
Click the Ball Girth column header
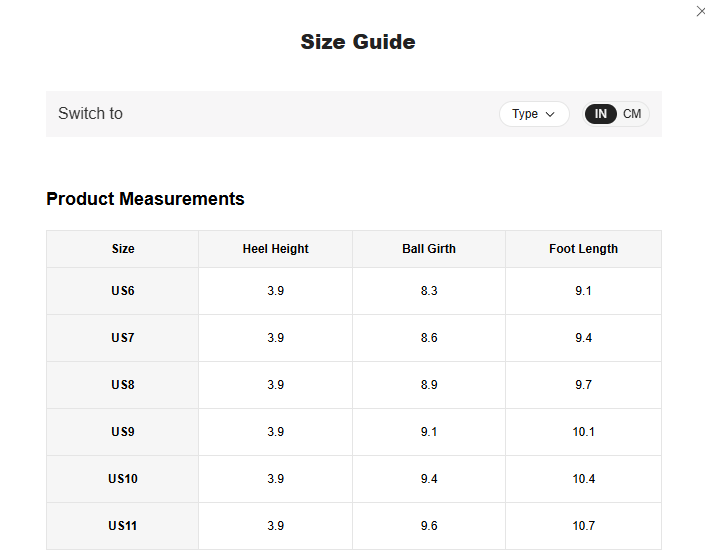click(x=429, y=249)
